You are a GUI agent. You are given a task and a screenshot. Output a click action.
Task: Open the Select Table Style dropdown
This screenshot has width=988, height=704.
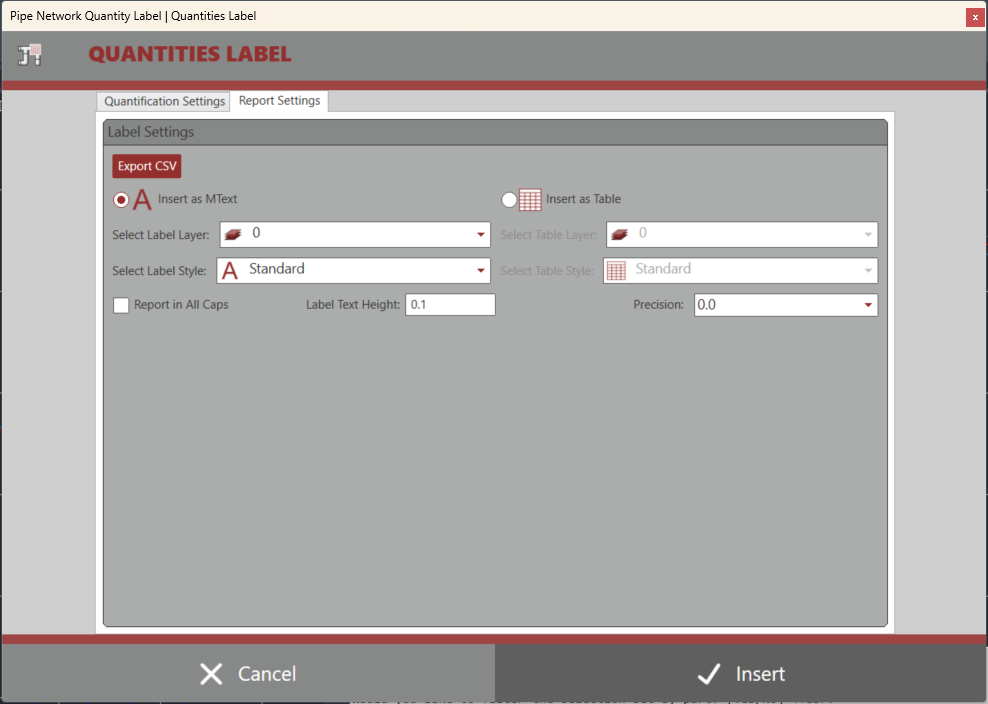click(x=740, y=270)
